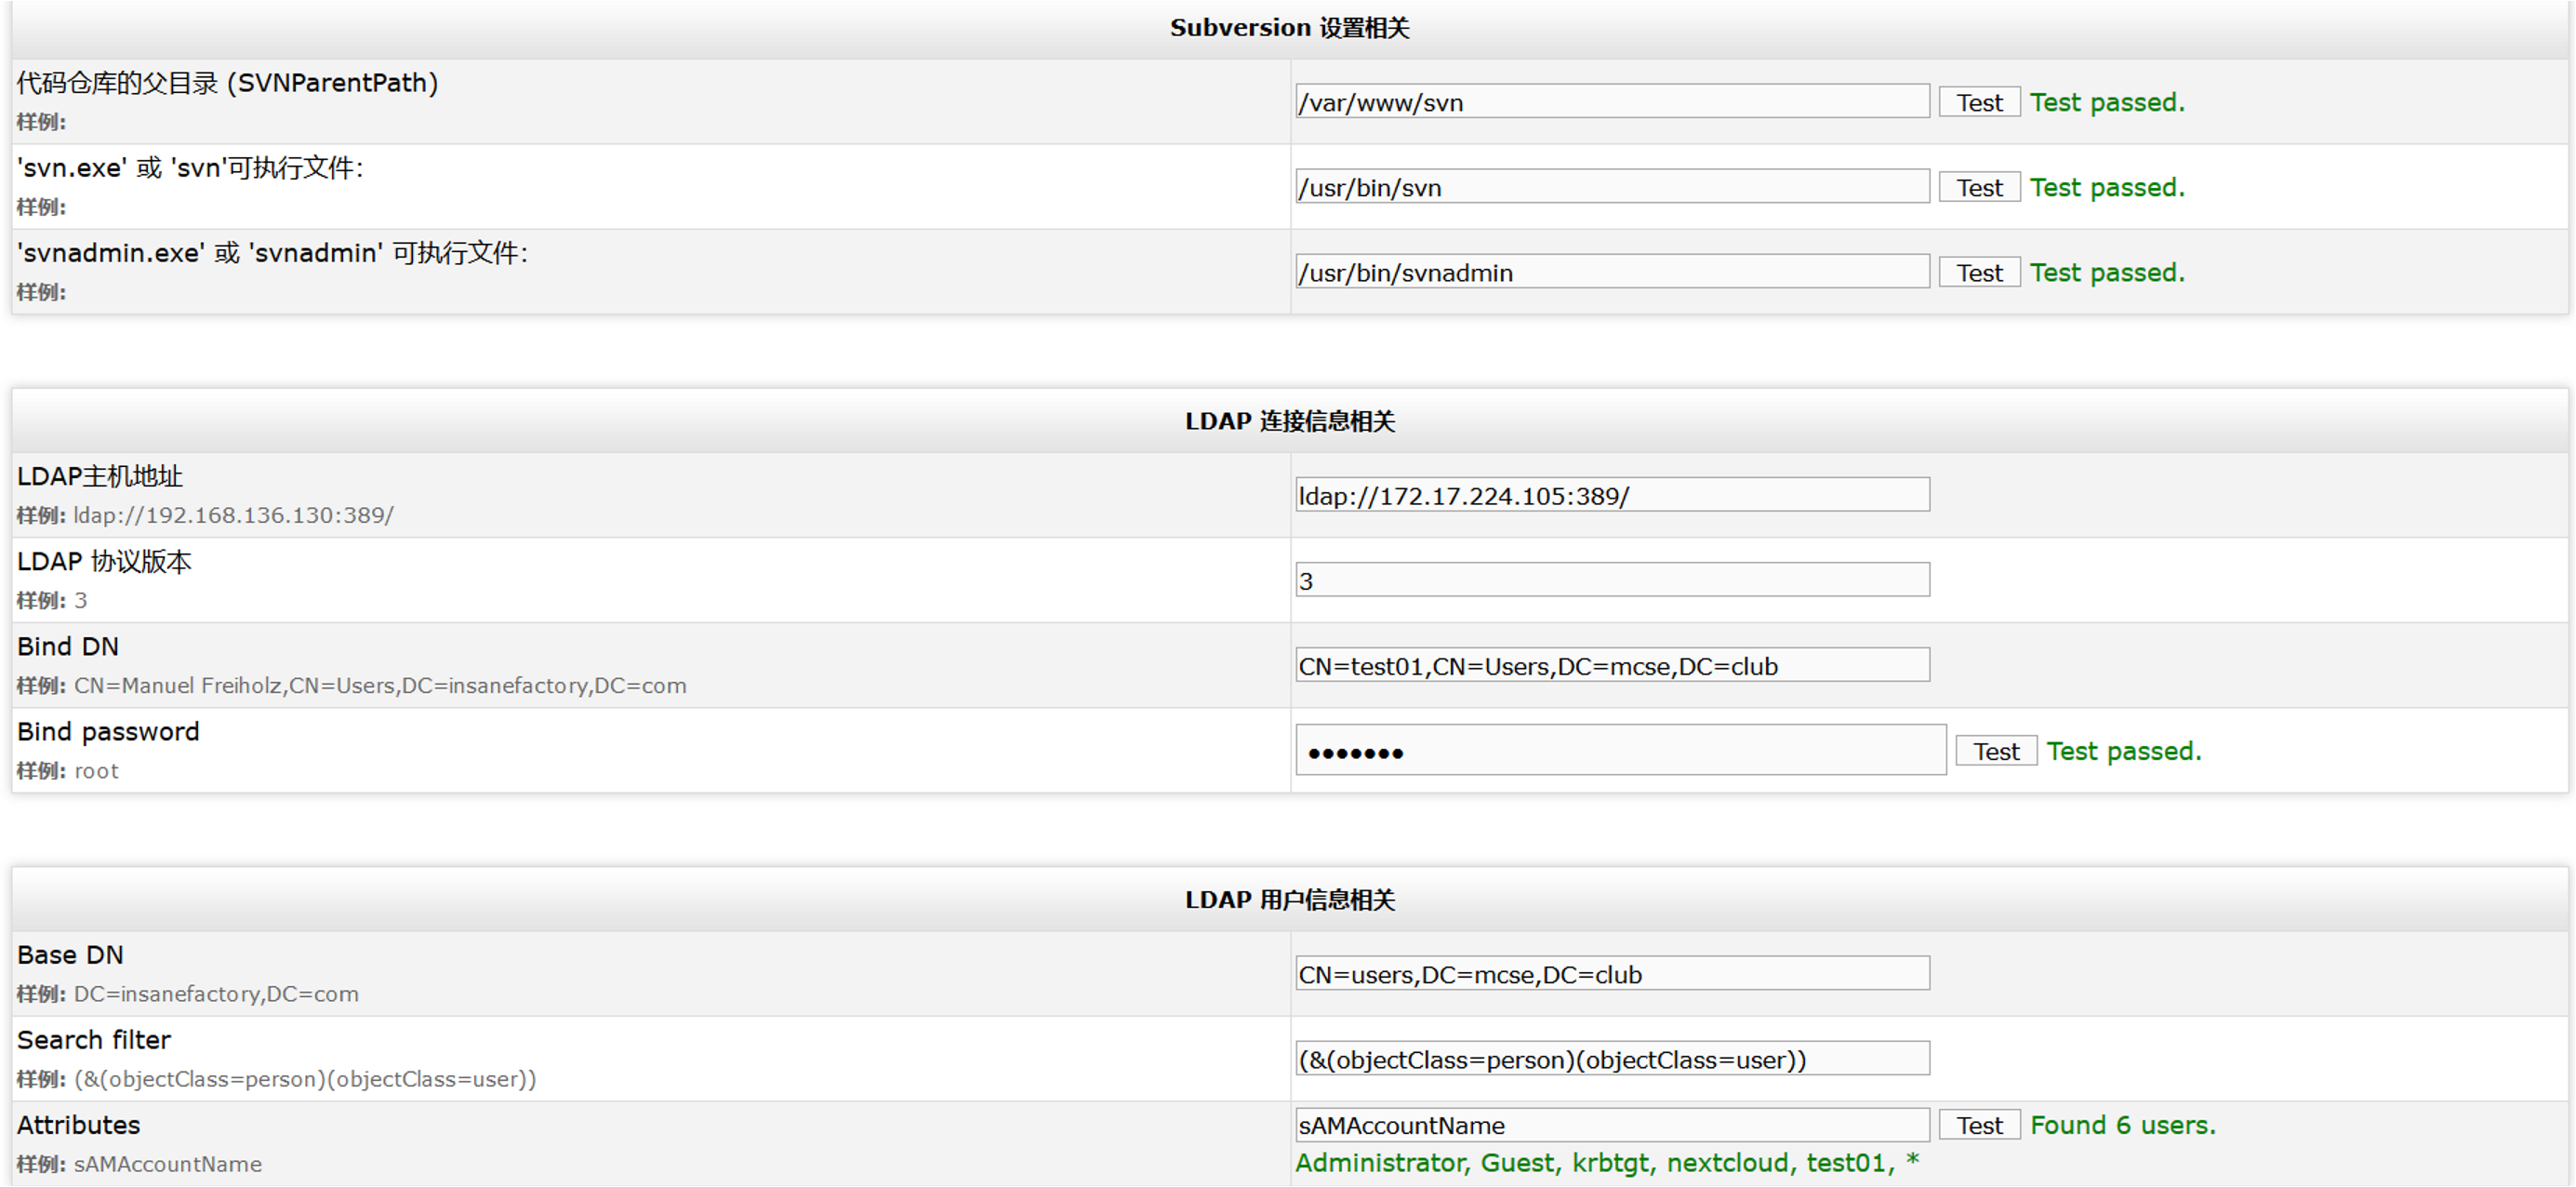2576x1187 pixels.
Task: Click the LDAP user info section header
Action: pos(1289,900)
